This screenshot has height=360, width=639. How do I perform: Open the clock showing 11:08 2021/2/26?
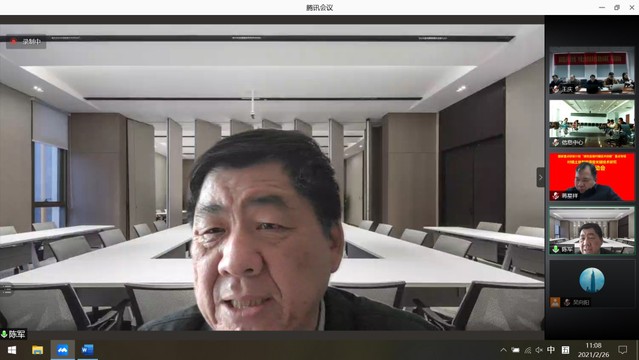[x=593, y=350]
